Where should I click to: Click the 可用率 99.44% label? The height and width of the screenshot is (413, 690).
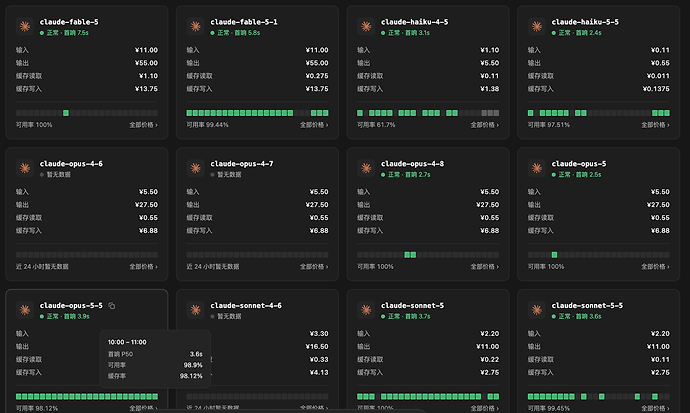207,125
